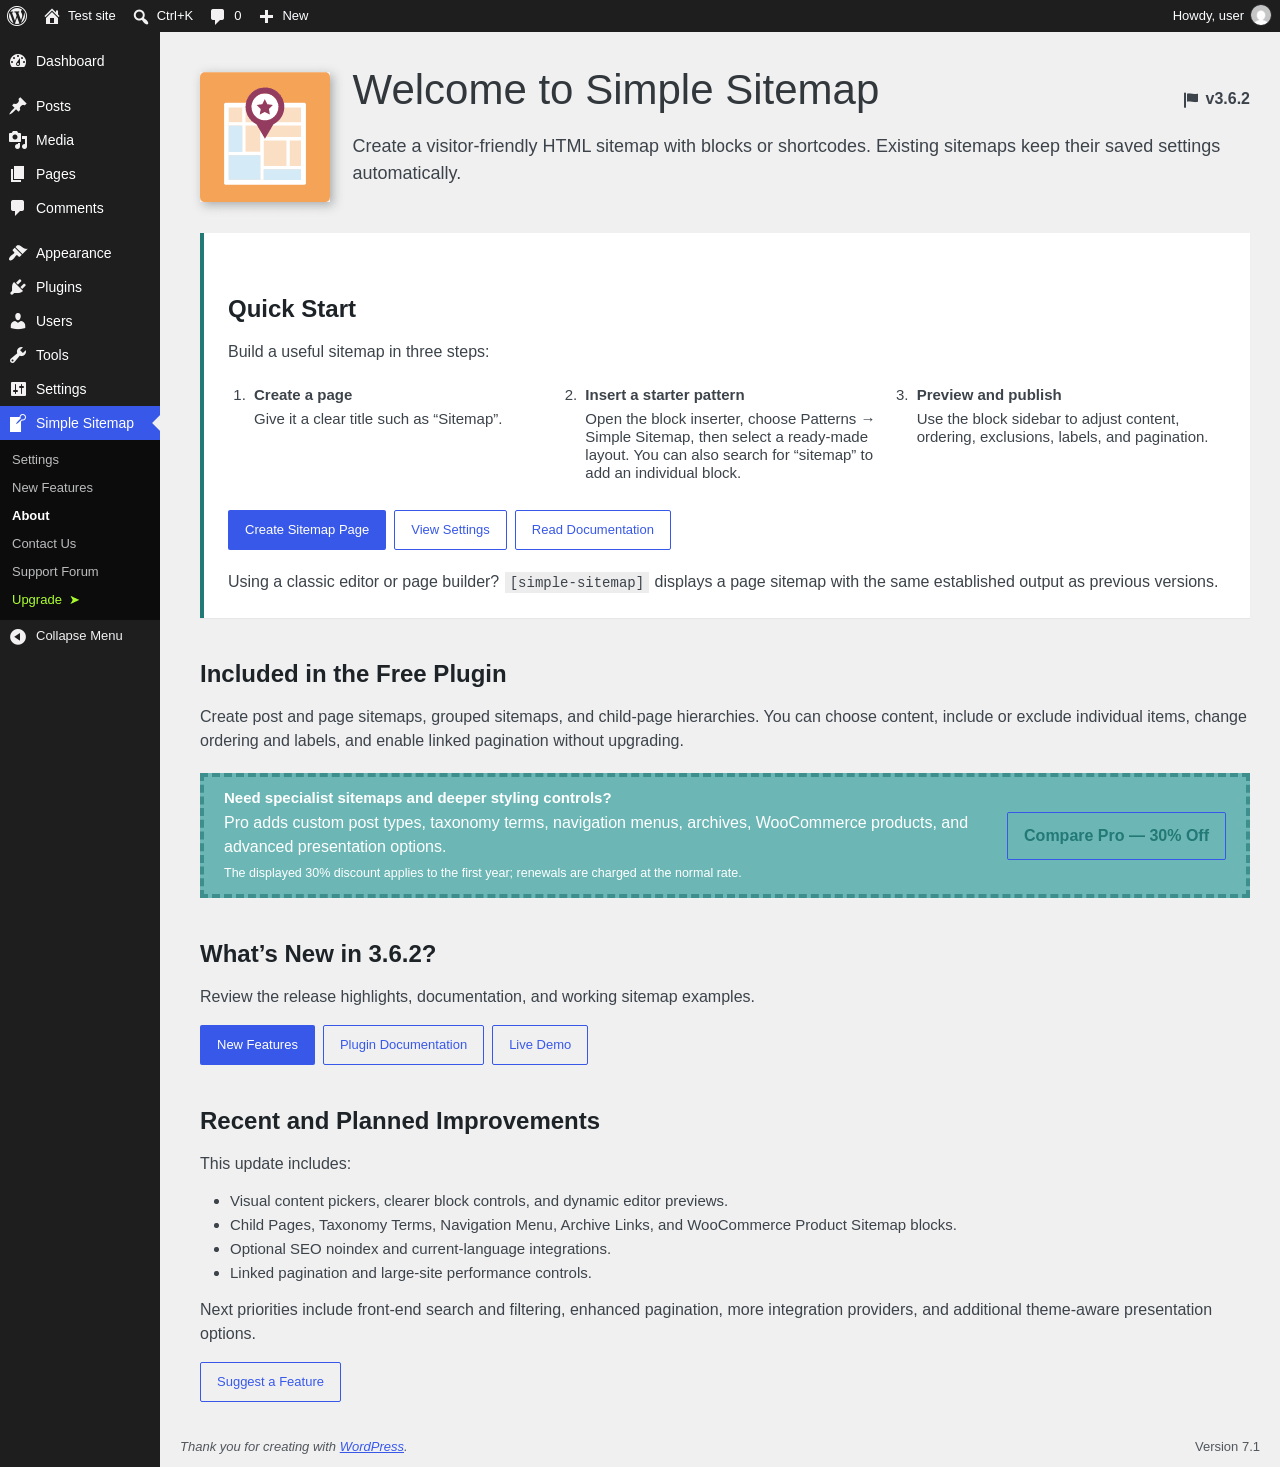Click the Quick Start heading

pyautogui.click(x=292, y=309)
